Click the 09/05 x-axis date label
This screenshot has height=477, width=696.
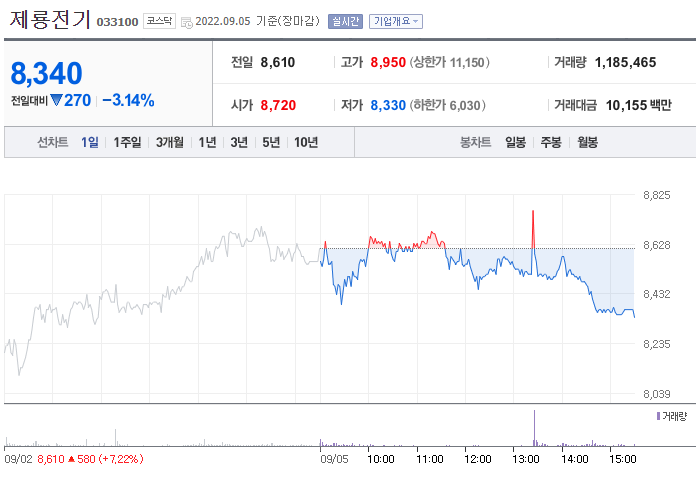pos(334,459)
